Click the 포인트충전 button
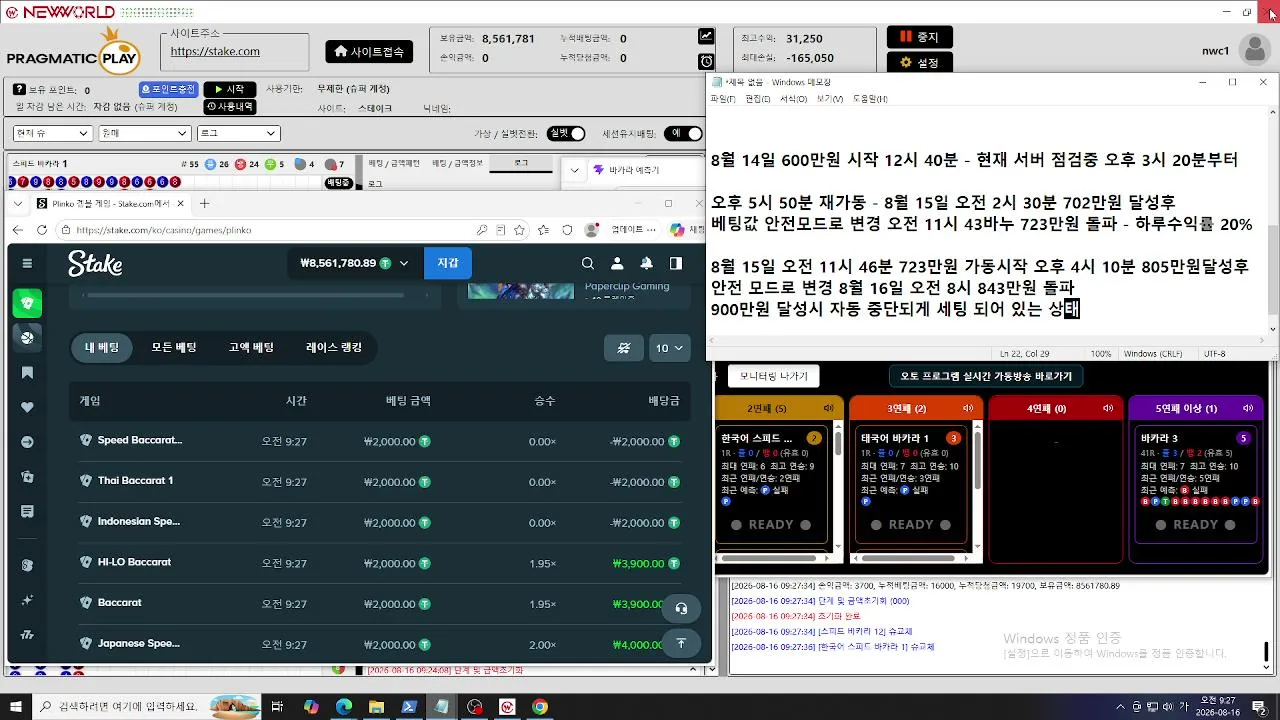This screenshot has width=1280, height=720. (168, 90)
